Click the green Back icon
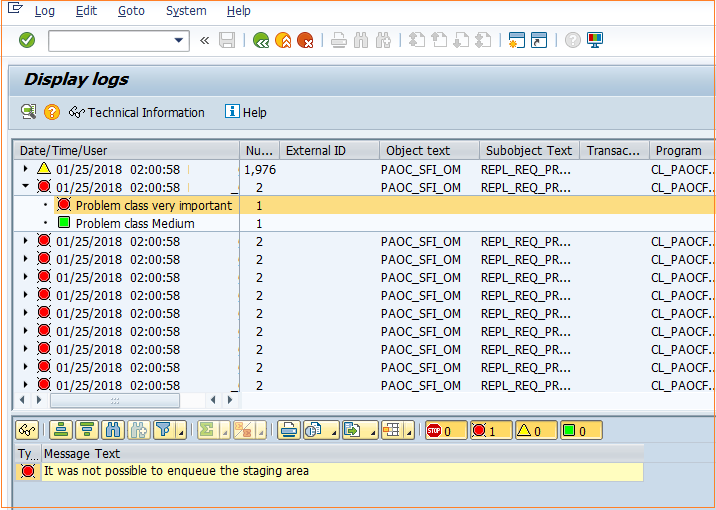 pos(261,41)
